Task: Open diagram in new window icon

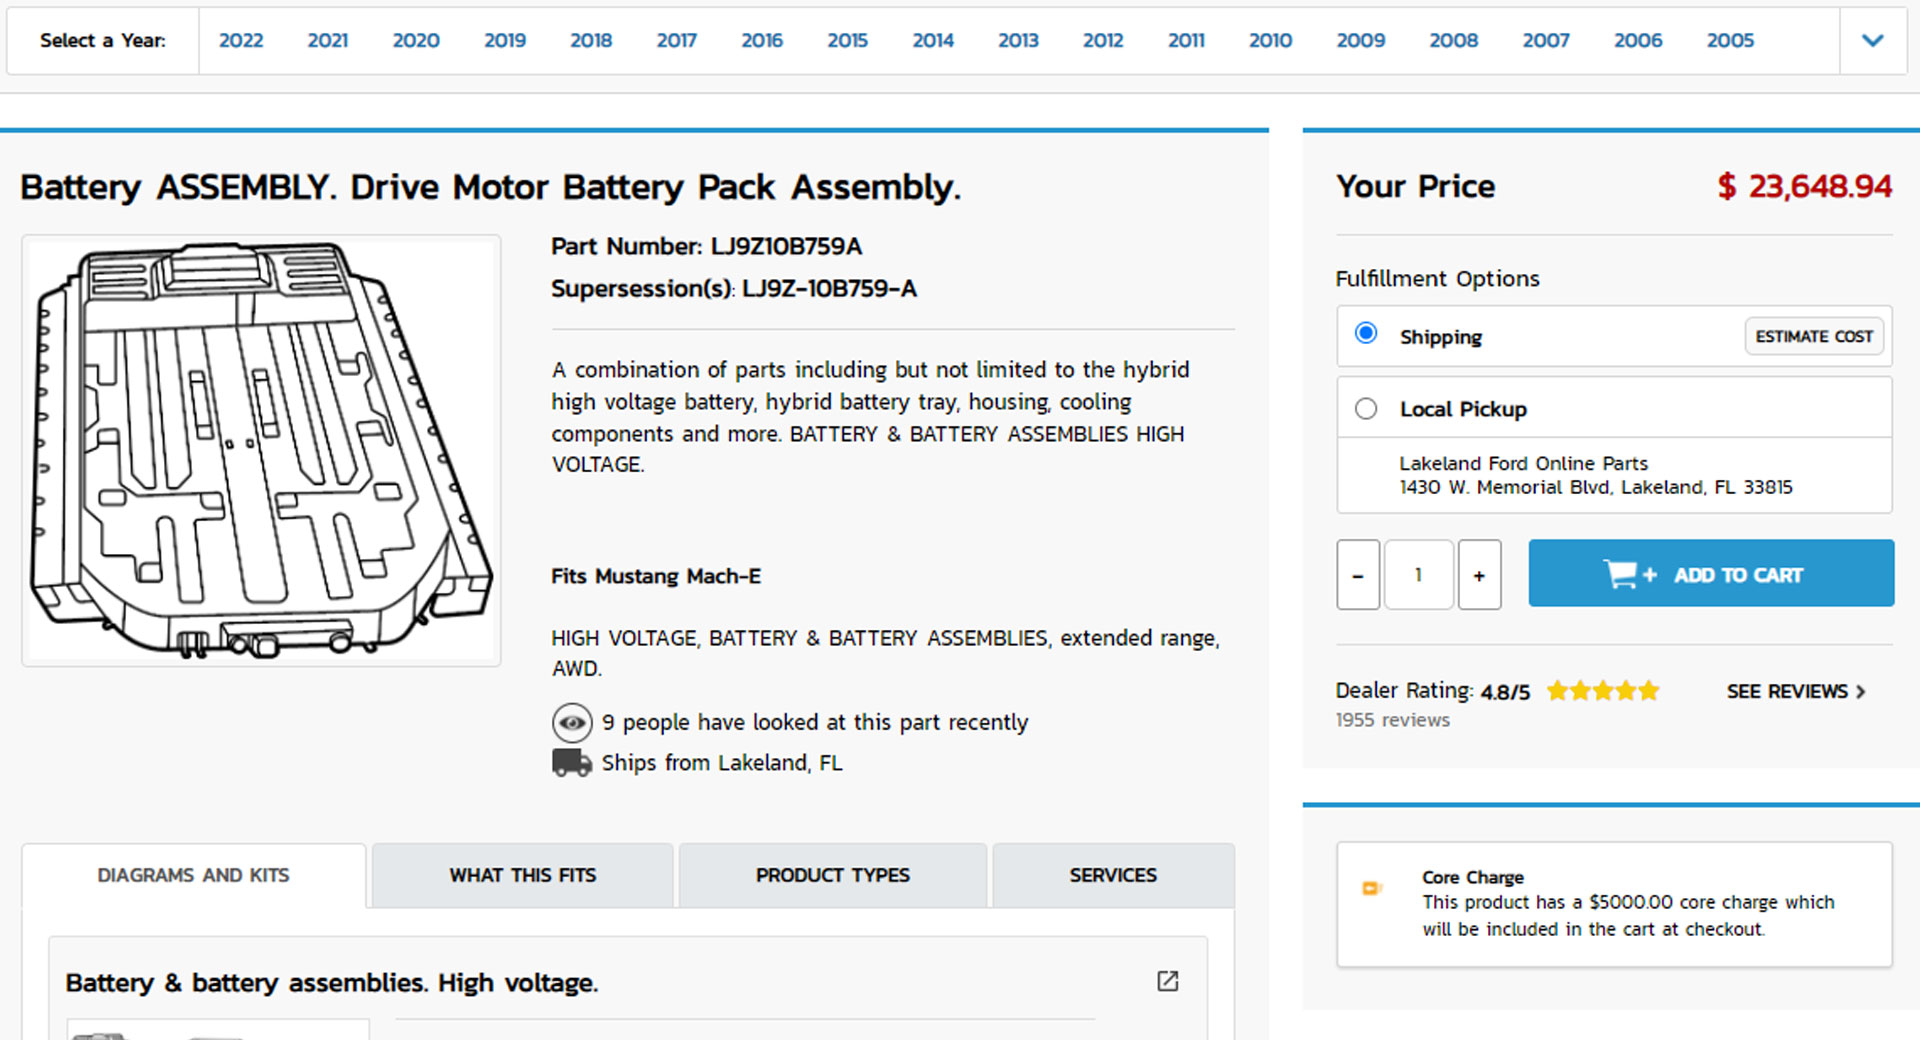Action: coord(1167,981)
